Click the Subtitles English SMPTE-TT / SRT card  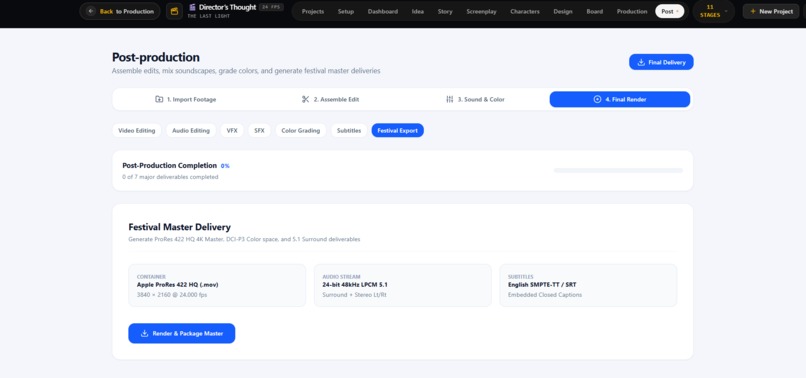(588, 285)
